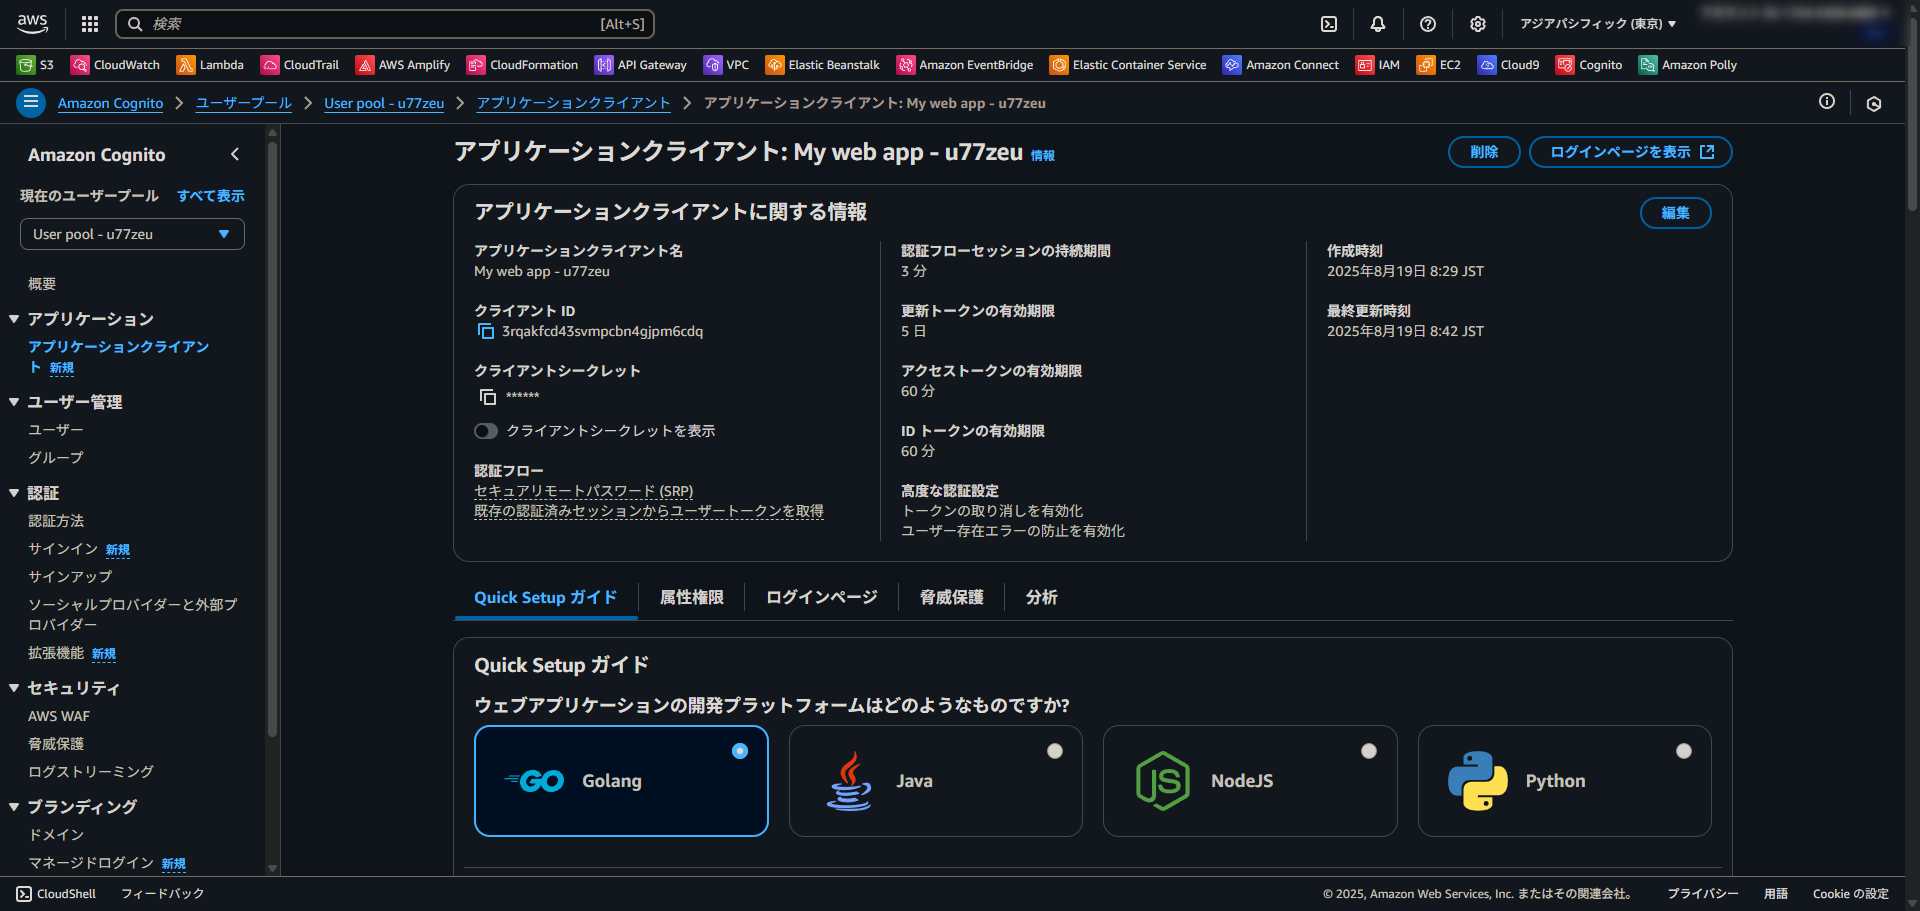
Task: Switch to ログインページ tab
Action: [822, 597]
